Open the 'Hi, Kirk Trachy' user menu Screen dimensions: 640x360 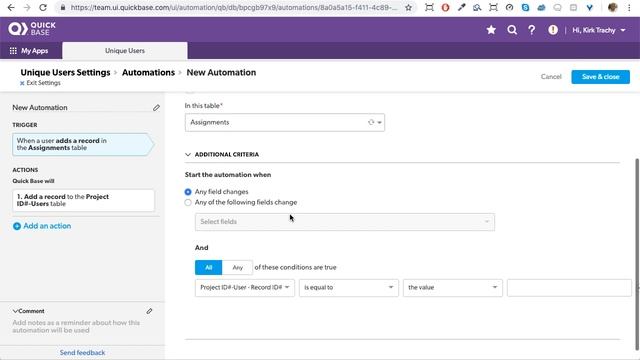pos(599,30)
